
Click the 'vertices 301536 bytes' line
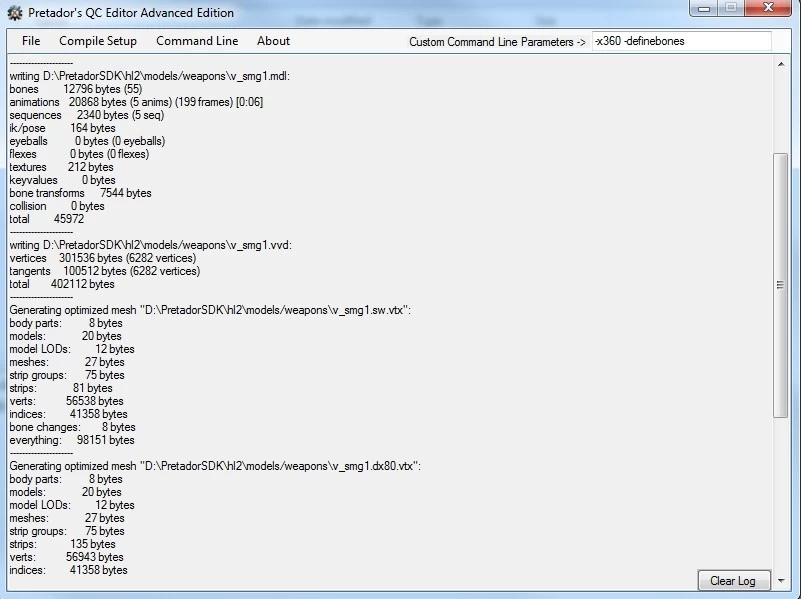click(x=103, y=258)
